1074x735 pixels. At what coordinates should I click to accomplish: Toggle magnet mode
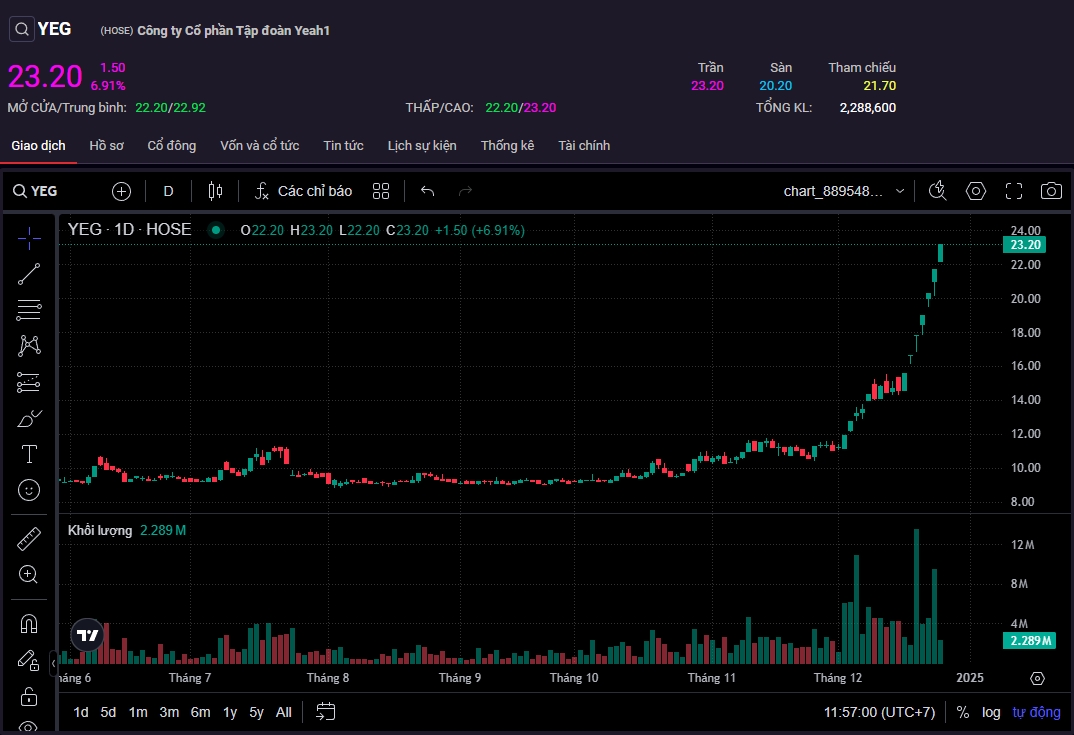tap(29, 624)
